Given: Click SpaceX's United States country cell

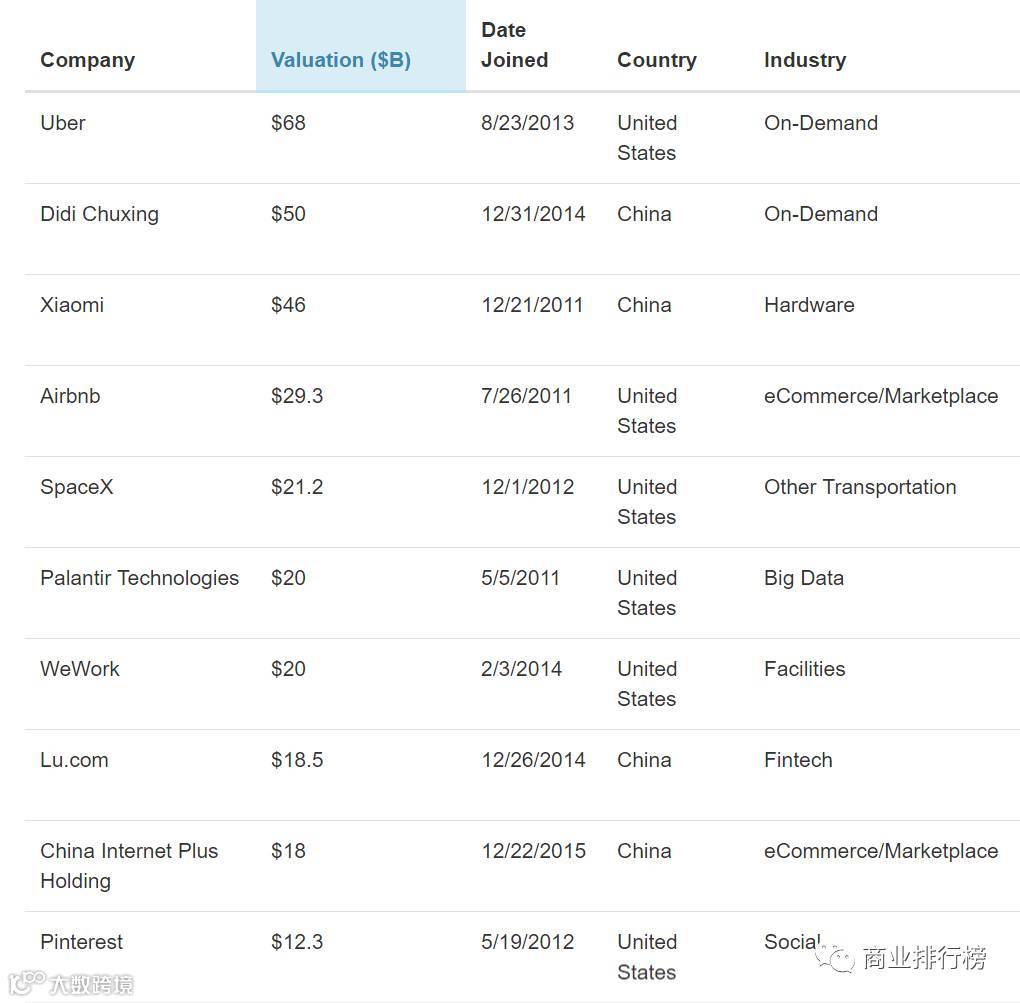Looking at the screenshot, I should [x=647, y=502].
